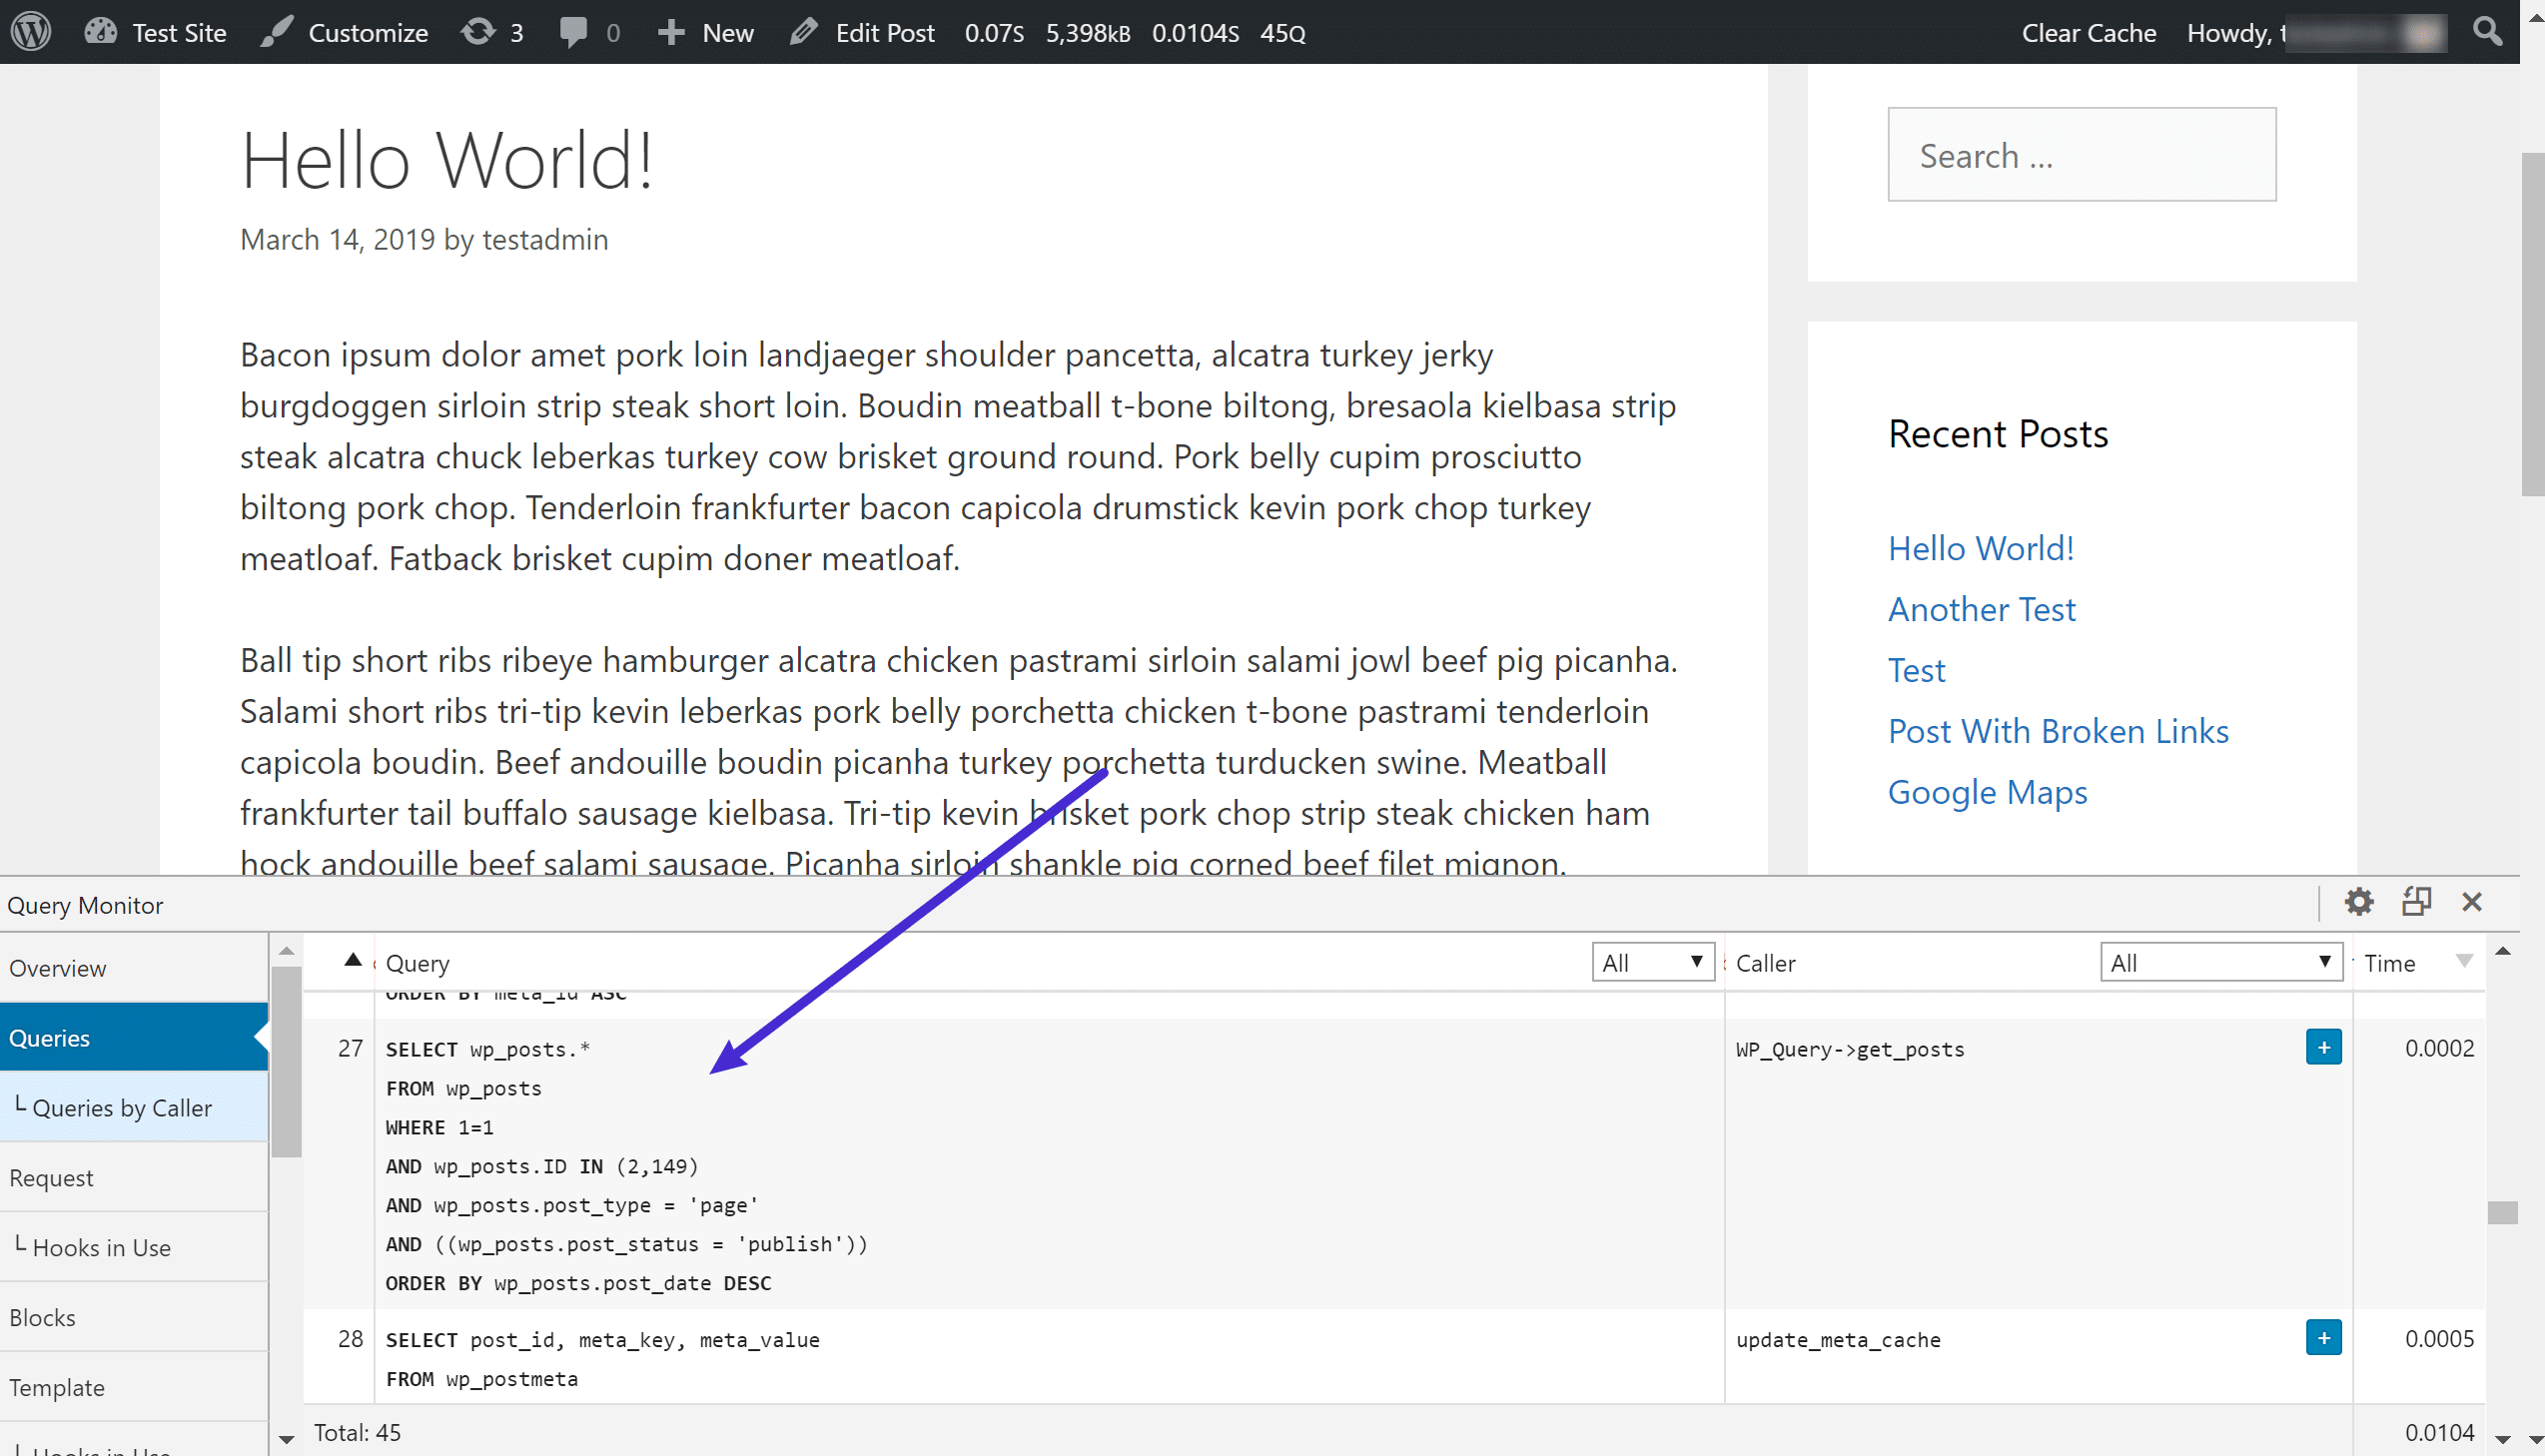Expand the query row 28 plus button

tap(2323, 1339)
